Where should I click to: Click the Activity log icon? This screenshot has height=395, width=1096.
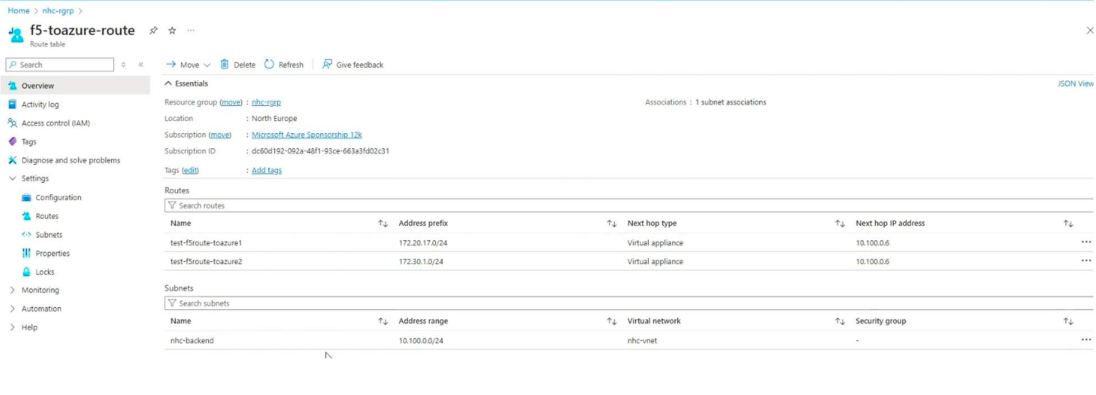point(12,104)
